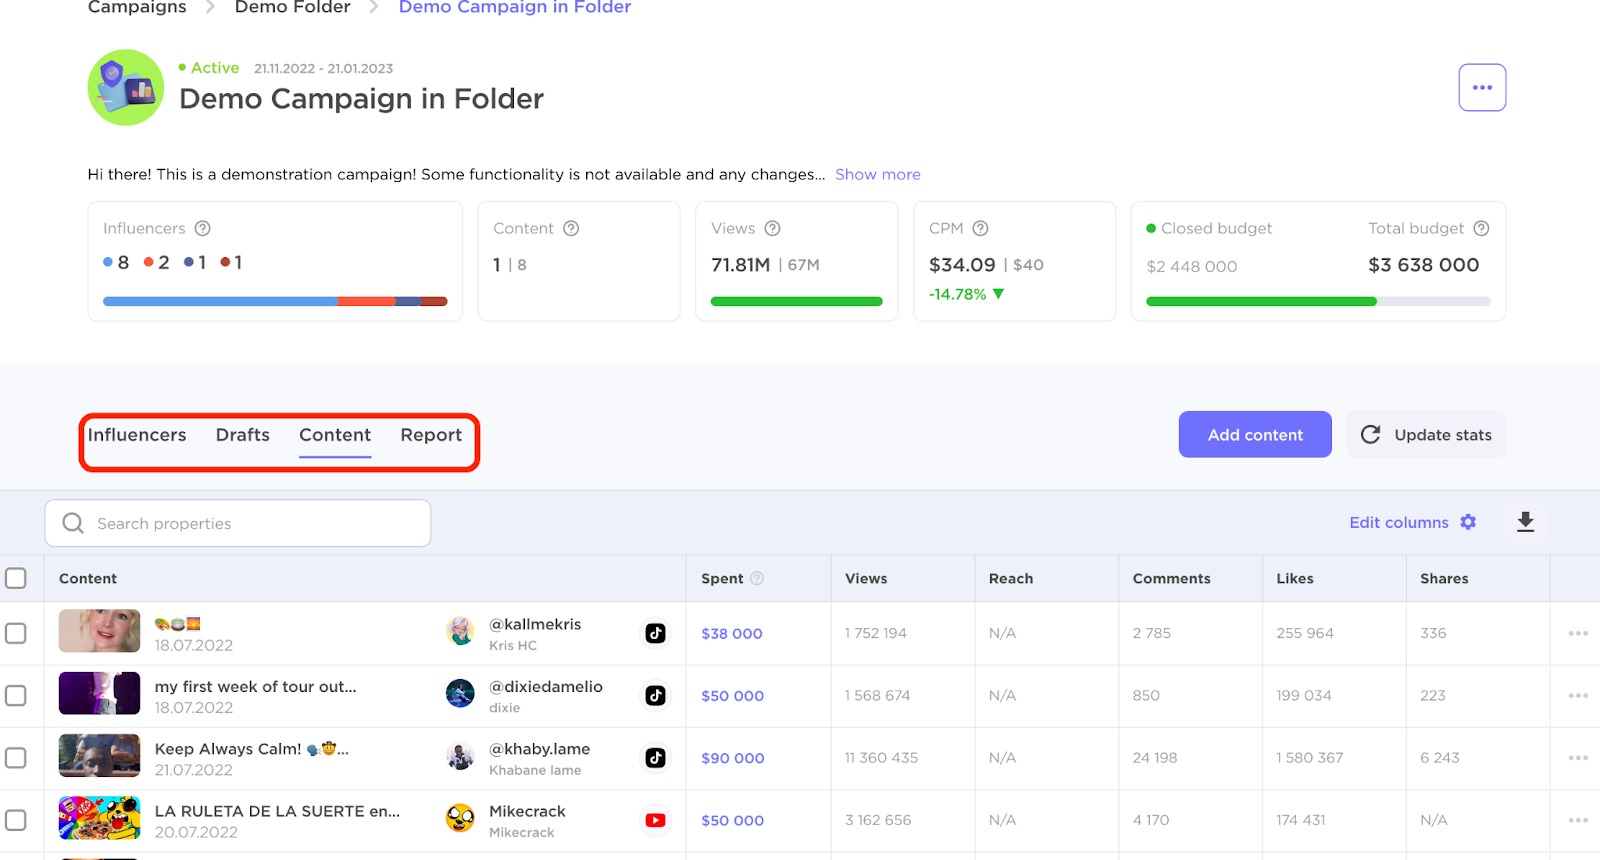Click the closed budget progress bar
The width and height of the screenshot is (1600, 860).
1318,301
